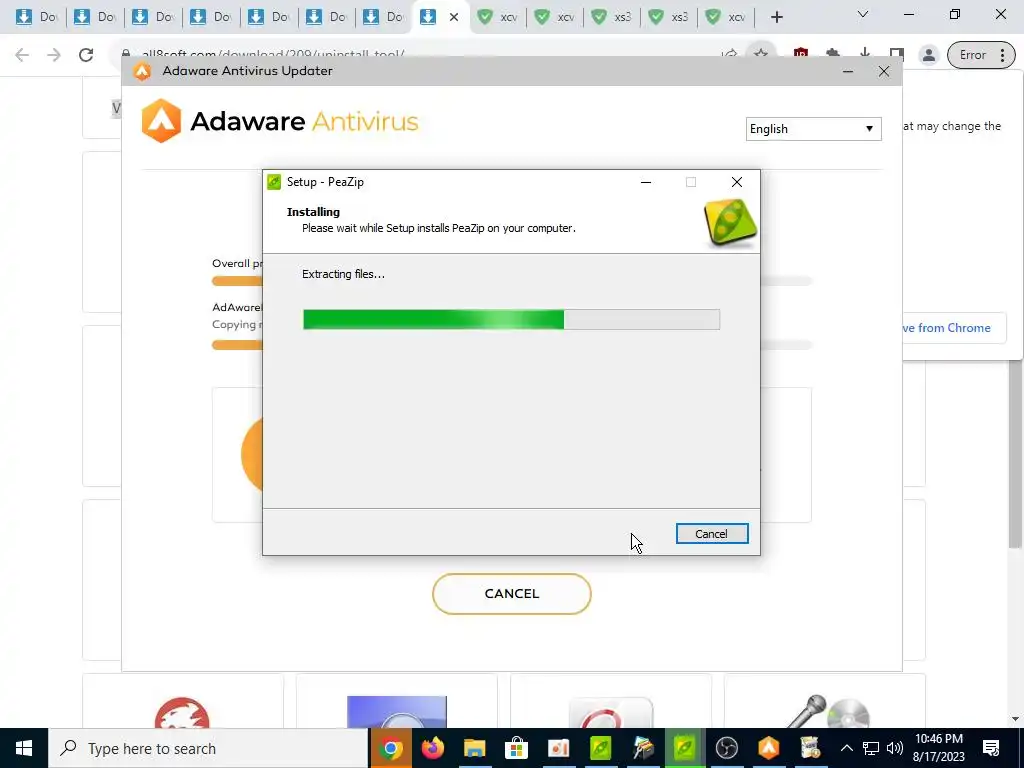Viewport: 1024px width, 768px height.
Task: Bookmark this page with the star icon
Action: tap(760, 55)
